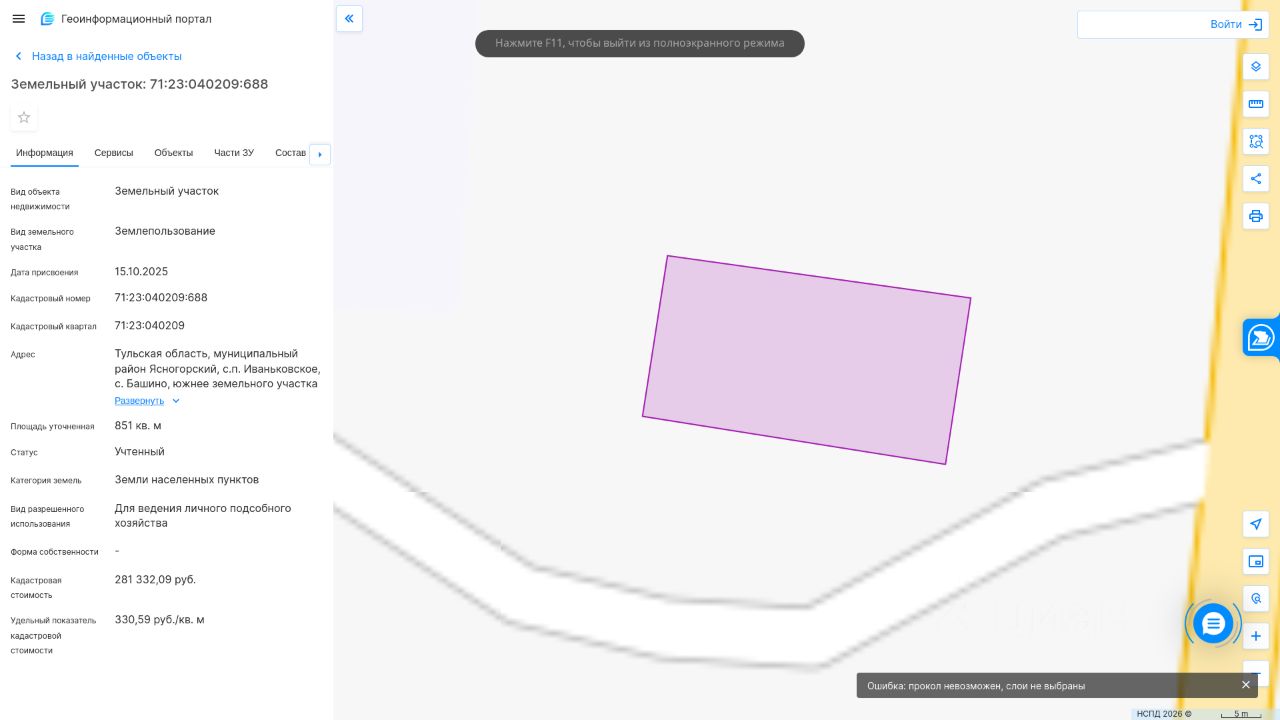The width and height of the screenshot is (1280, 720).
Task: Click the share map icon
Action: tap(1256, 179)
